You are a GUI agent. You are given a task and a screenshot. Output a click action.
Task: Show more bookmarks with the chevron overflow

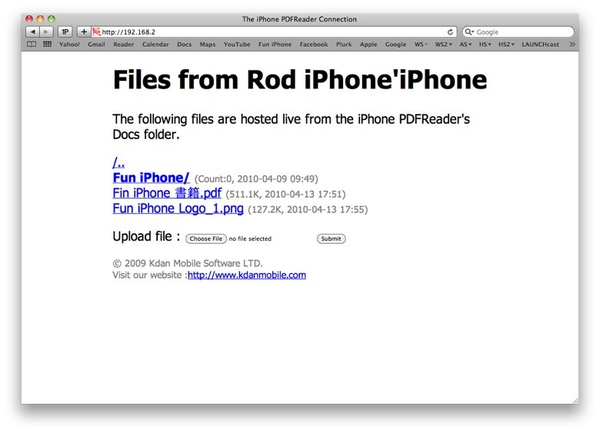[x=572, y=44]
